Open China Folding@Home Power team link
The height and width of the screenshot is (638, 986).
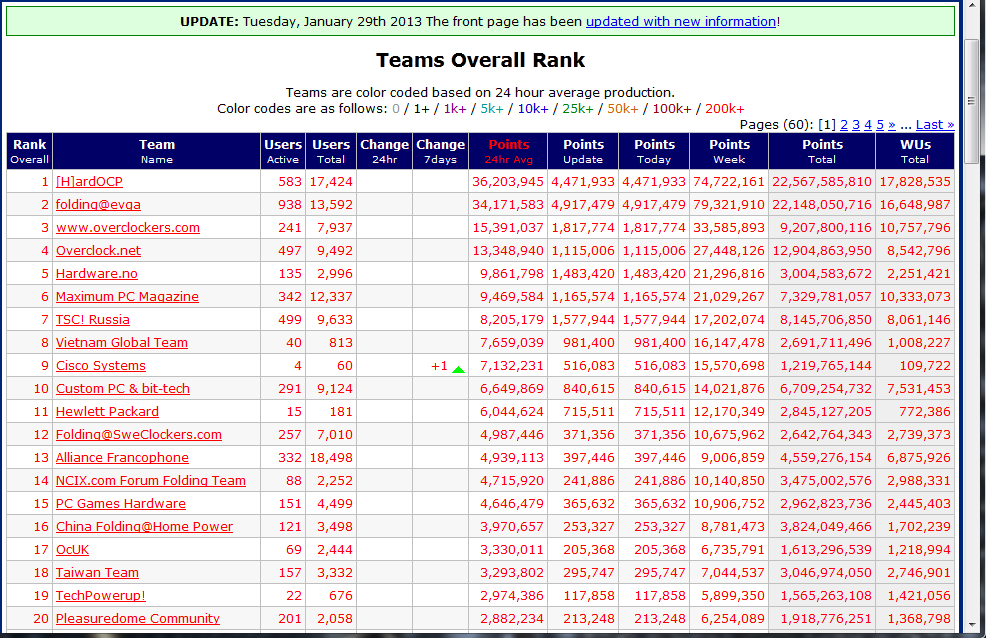(x=145, y=527)
